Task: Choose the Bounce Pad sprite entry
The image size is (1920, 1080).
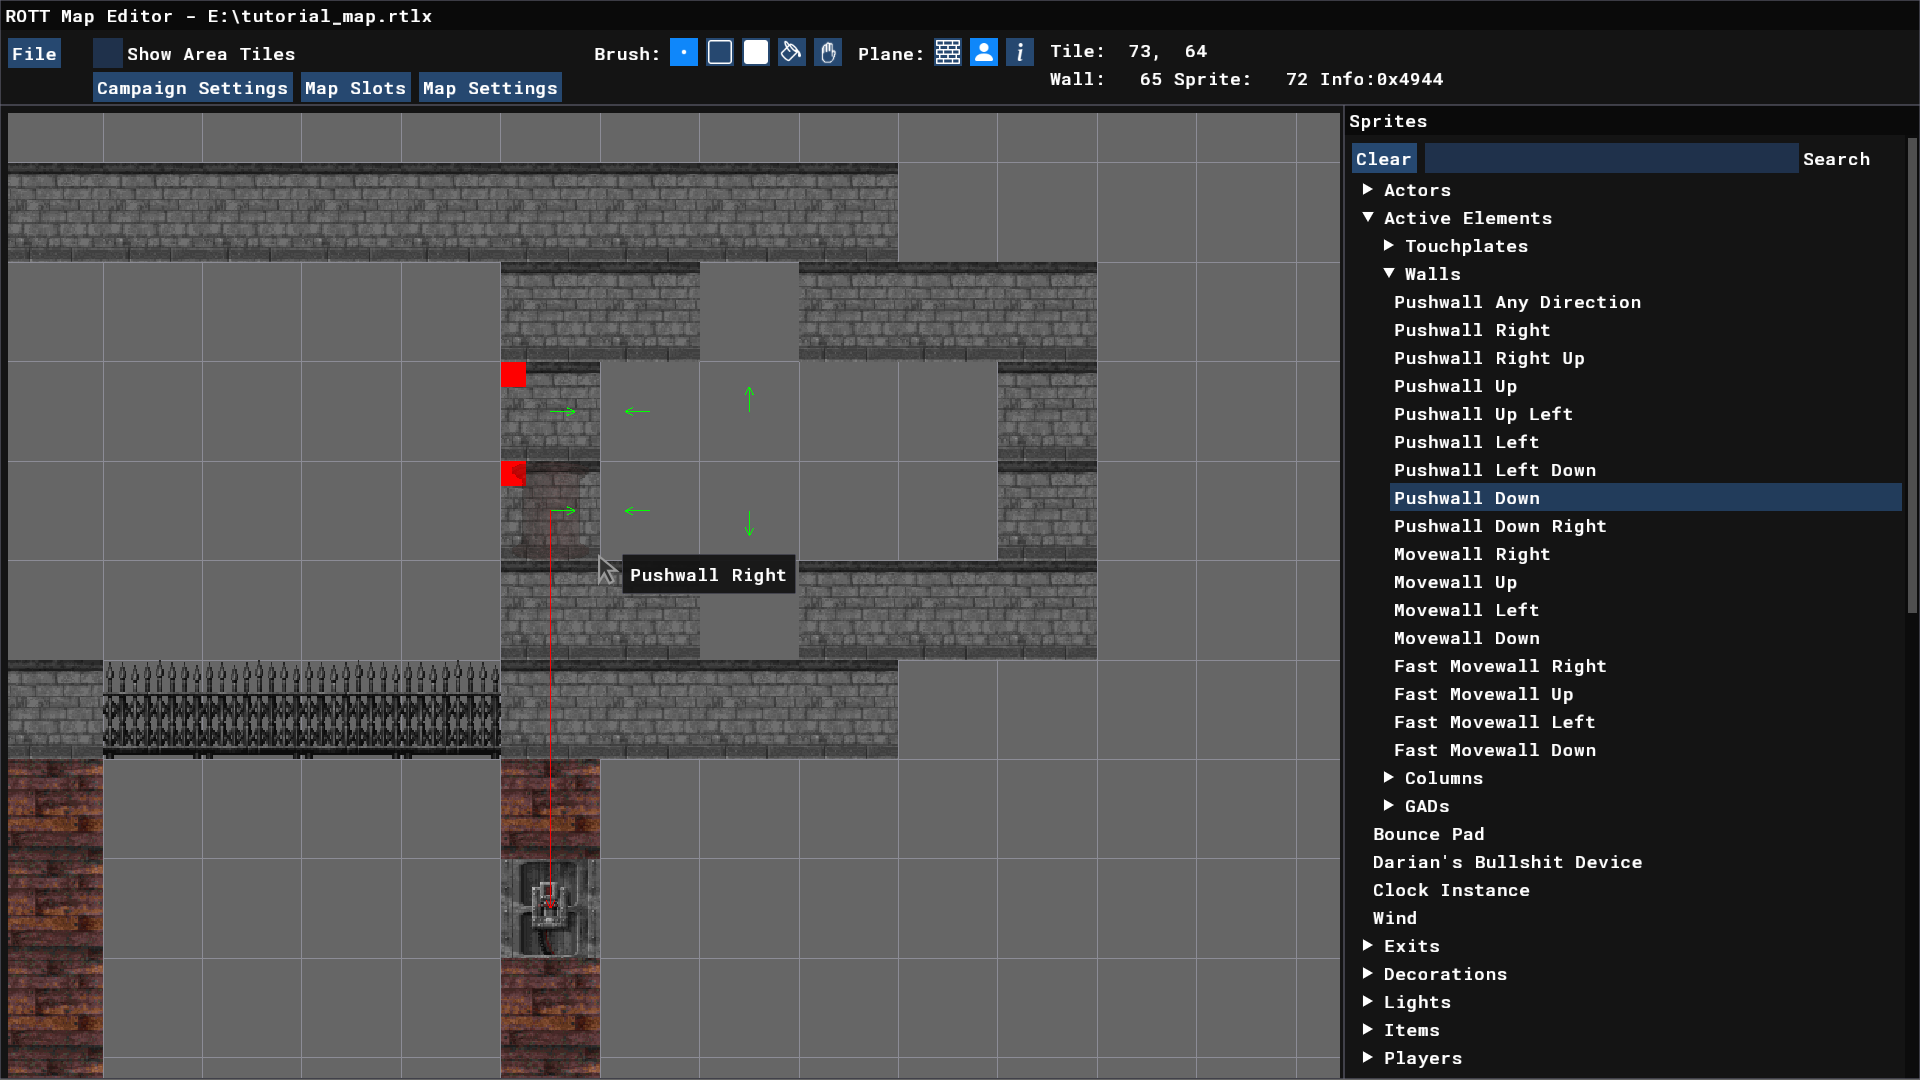Action: [1428, 834]
